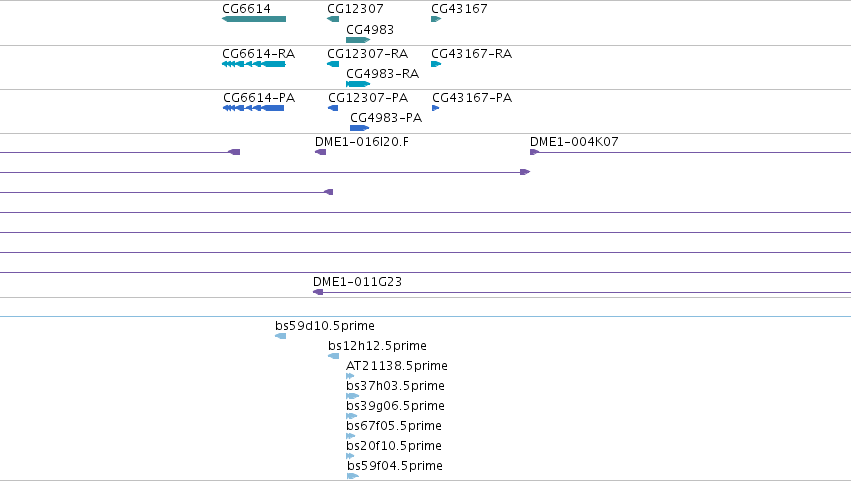Click the bs20f10.5prime label
Screen dimensions: 851x481
394,446
